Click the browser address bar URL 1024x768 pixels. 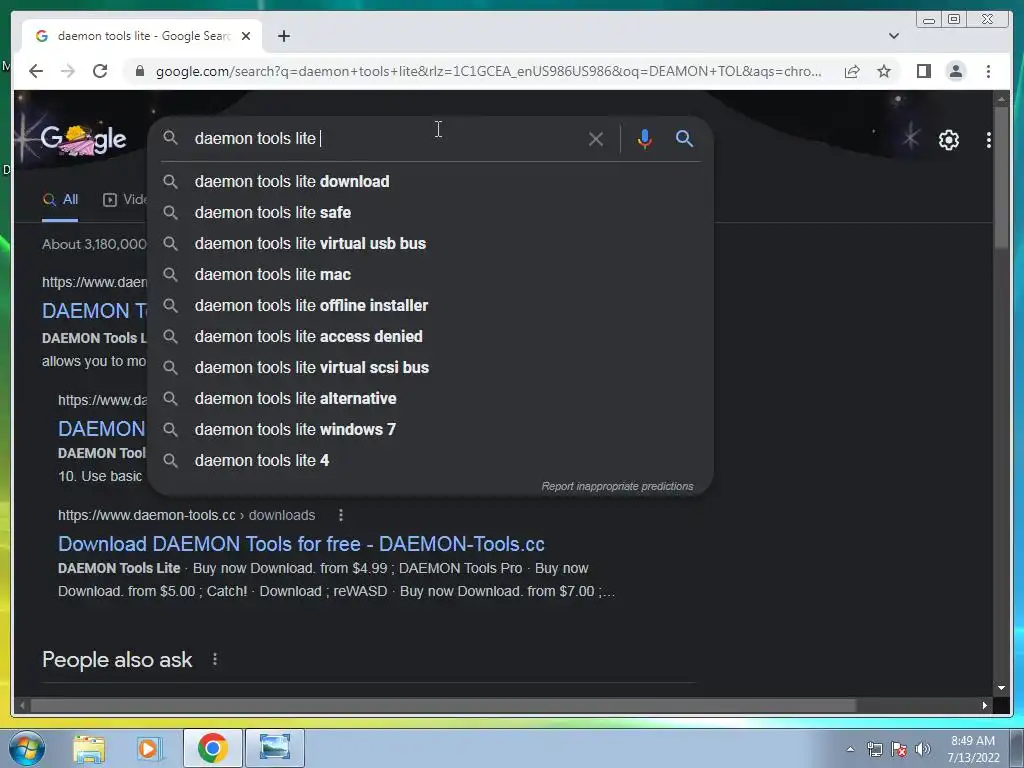(x=488, y=71)
